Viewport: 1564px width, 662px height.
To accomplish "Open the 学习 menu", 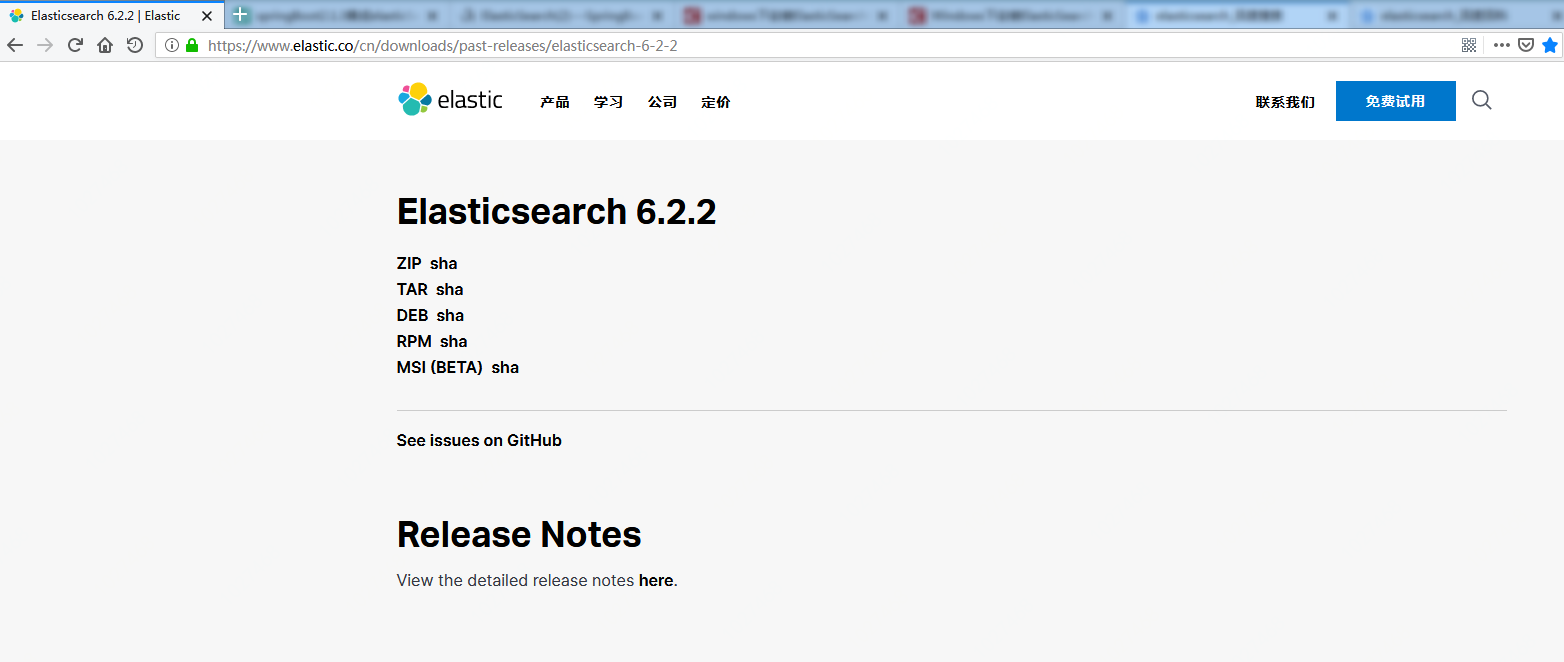I will tap(608, 102).
